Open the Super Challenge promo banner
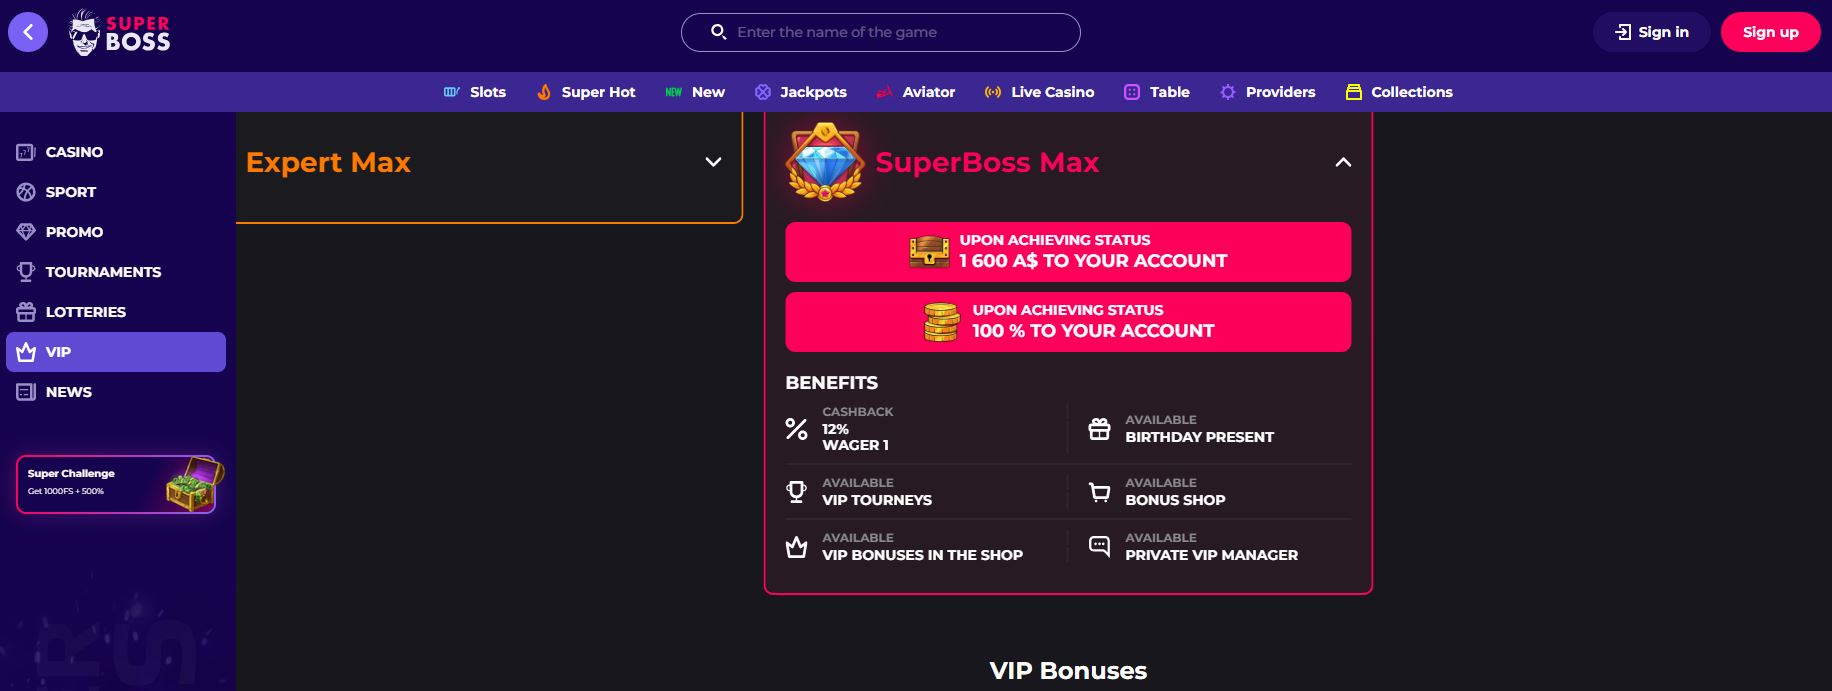Viewport: 1832px width, 691px height. click(116, 484)
